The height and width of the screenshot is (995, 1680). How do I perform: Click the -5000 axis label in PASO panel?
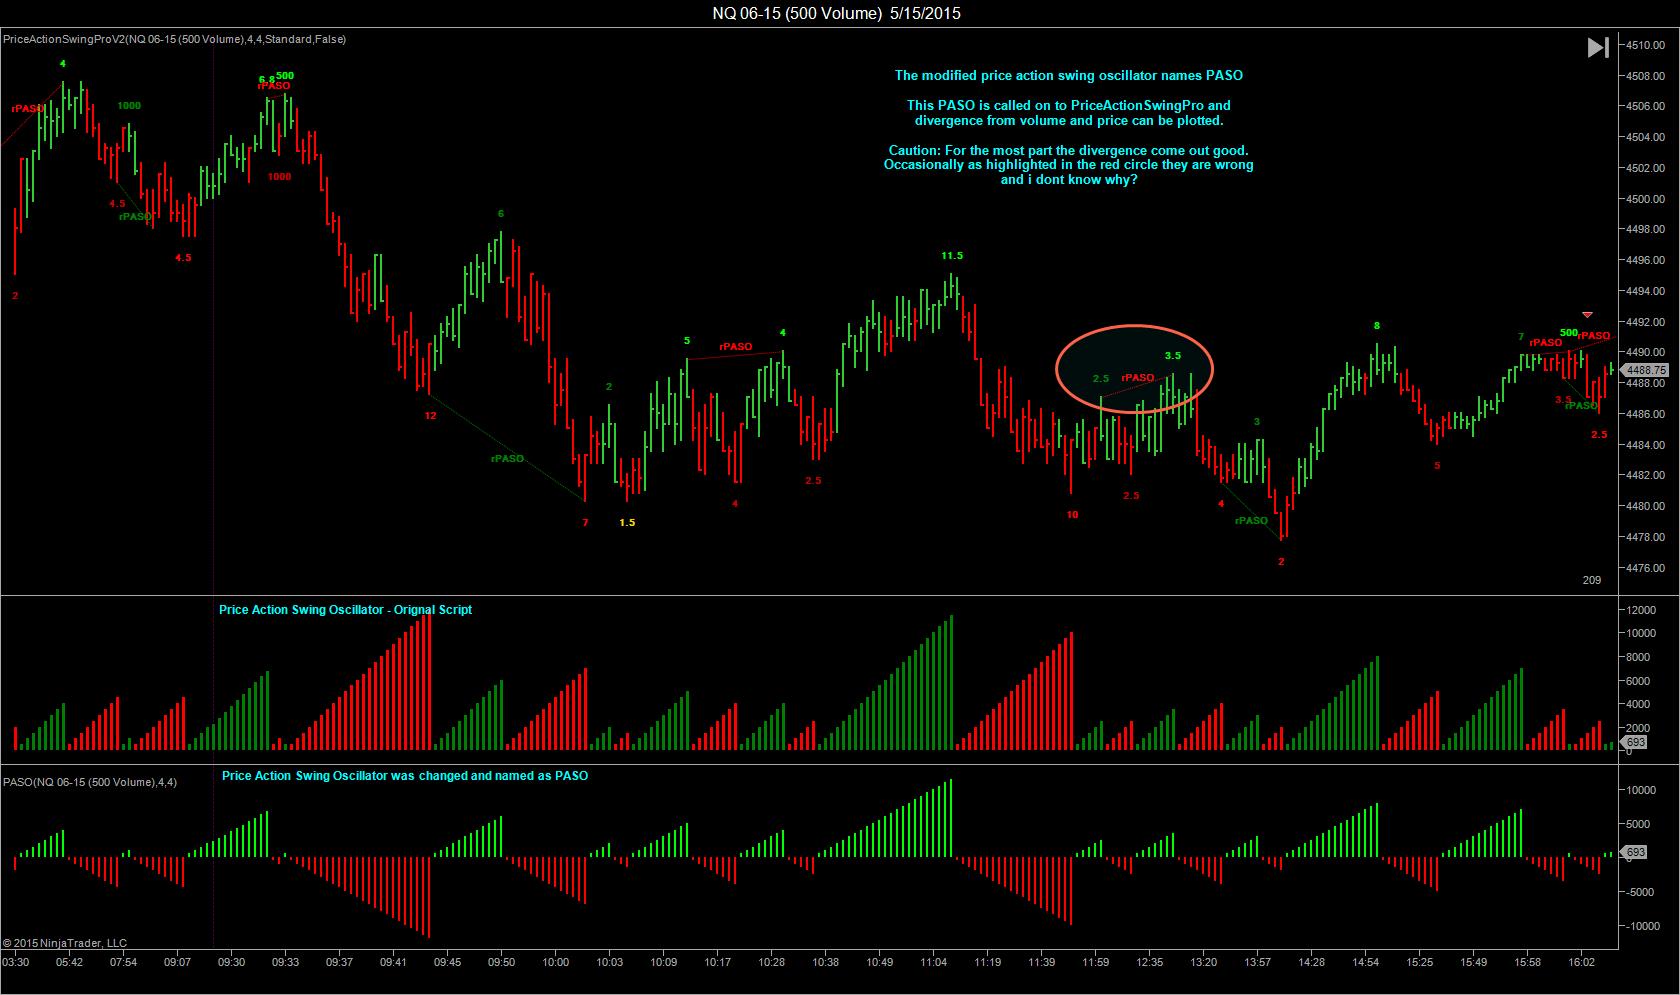pos(1641,892)
